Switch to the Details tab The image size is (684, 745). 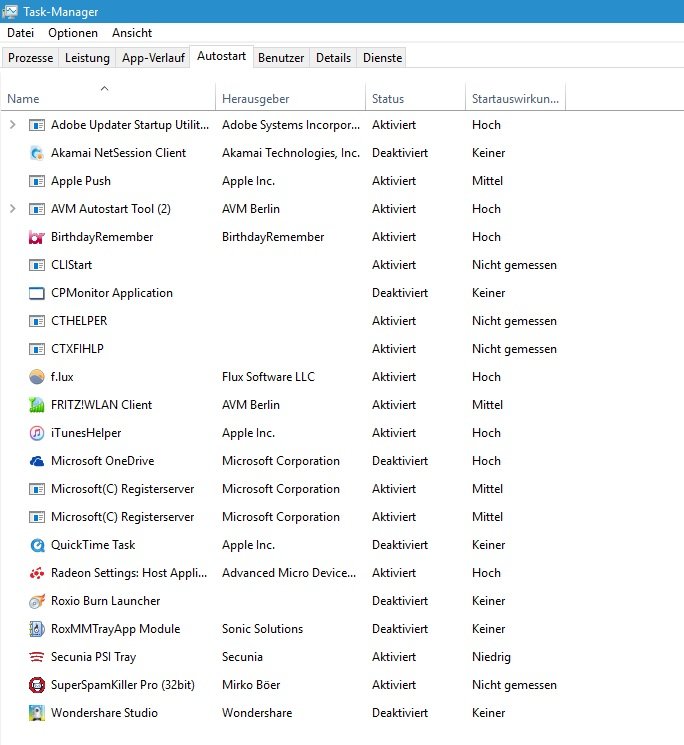(x=333, y=58)
